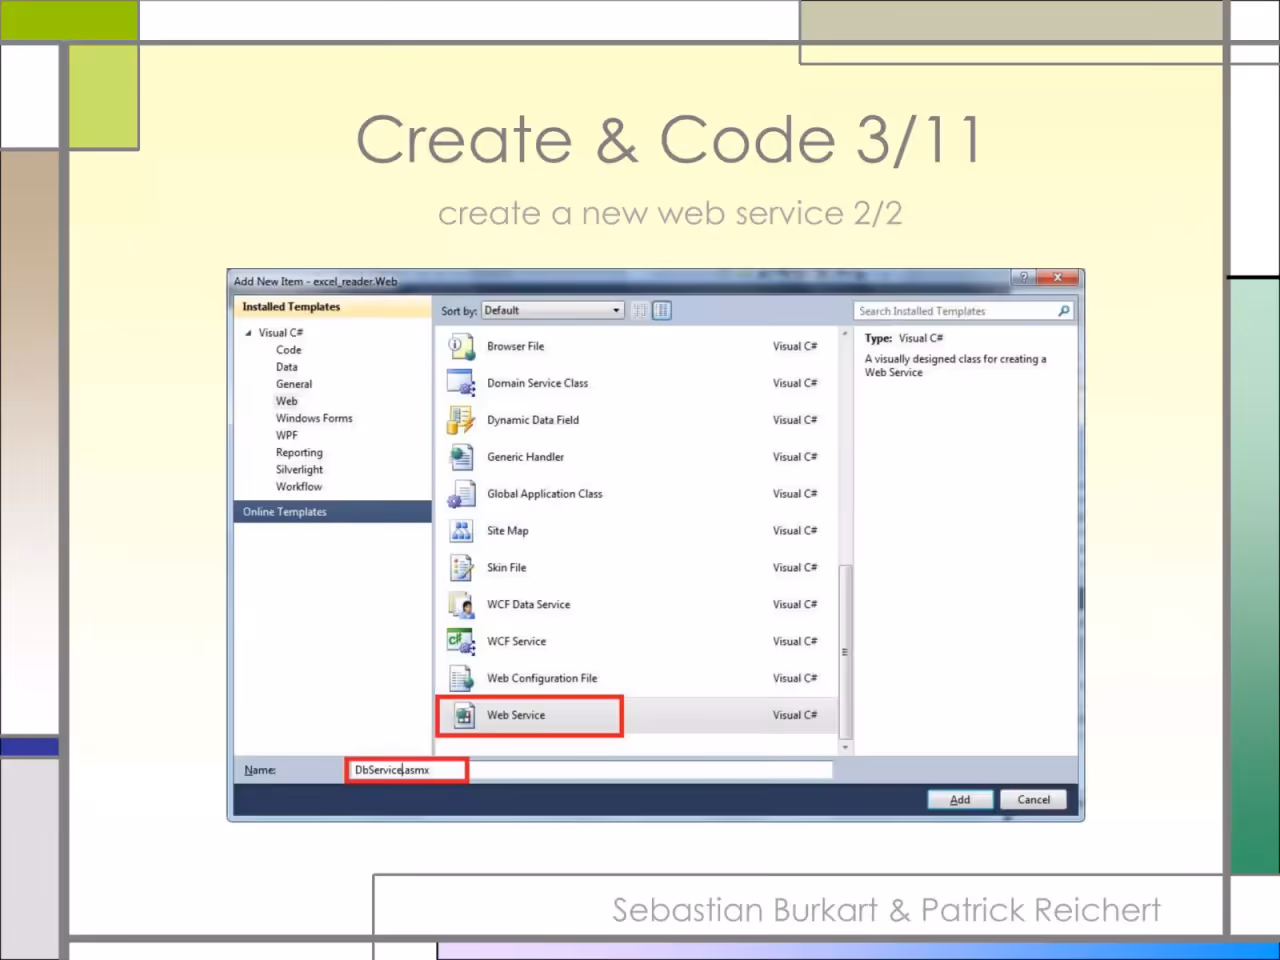Select the 'WCF Data Service' template name
Viewport: 1280px width, 960px height.
(529, 605)
